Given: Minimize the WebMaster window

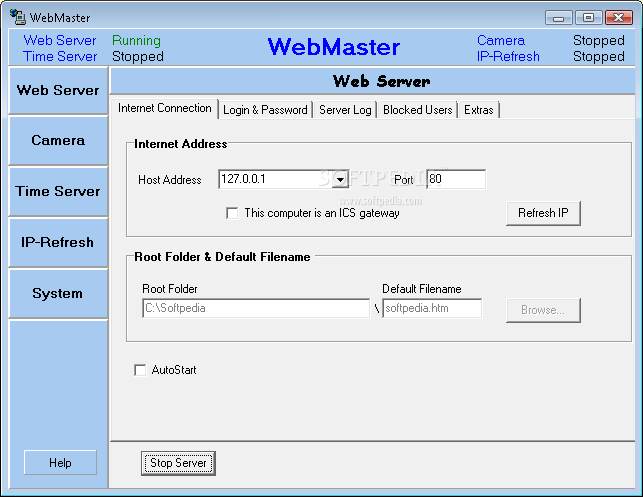Looking at the screenshot, I should click(558, 18).
